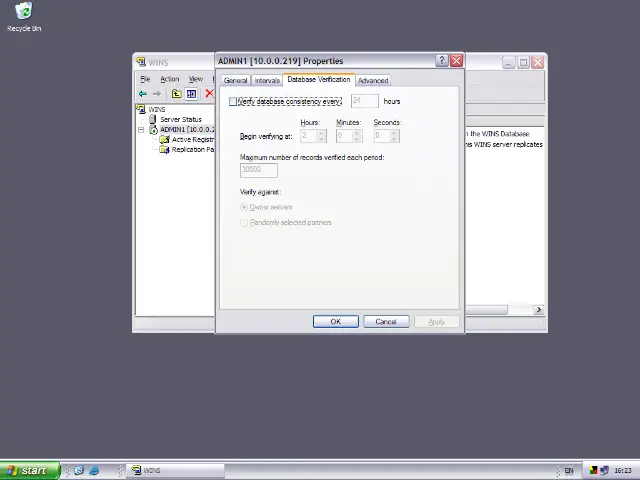Image resolution: width=640 pixels, height=480 pixels.
Task: Click the maximum records input field
Action: pos(258,170)
